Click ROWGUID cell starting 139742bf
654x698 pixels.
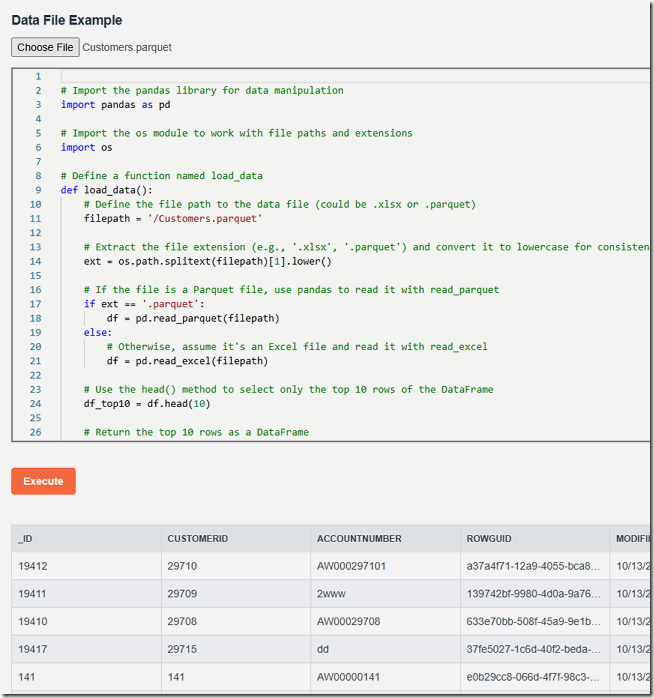click(x=535, y=594)
